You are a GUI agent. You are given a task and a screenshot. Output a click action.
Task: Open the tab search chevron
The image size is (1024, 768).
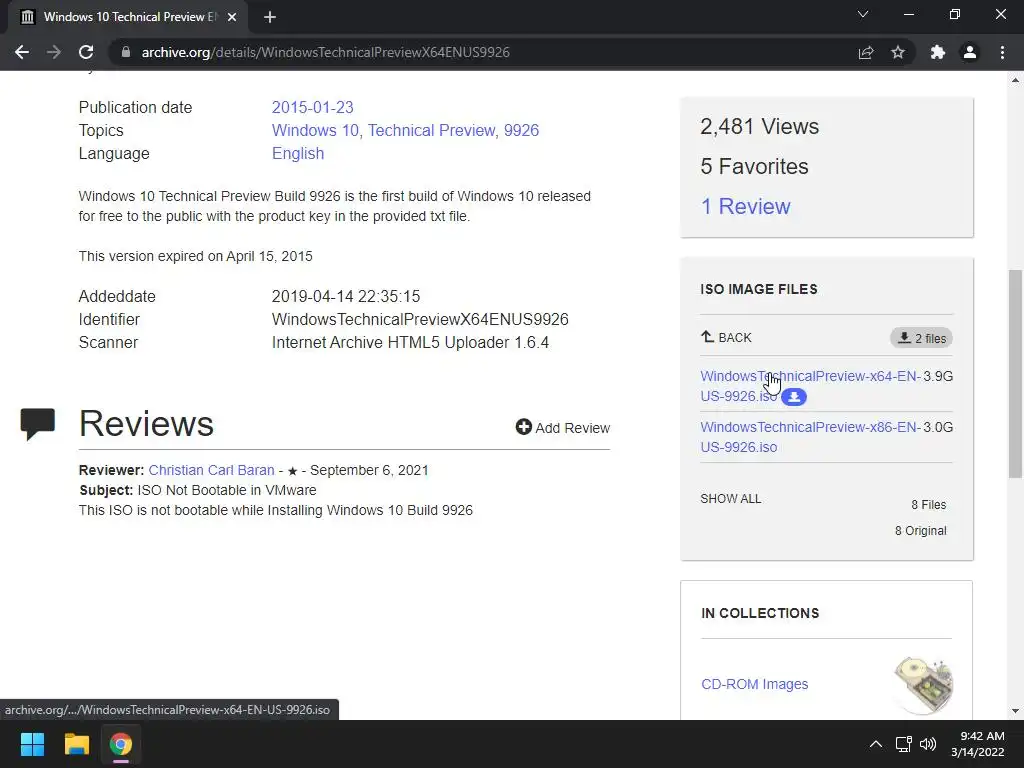click(x=863, y=14)
